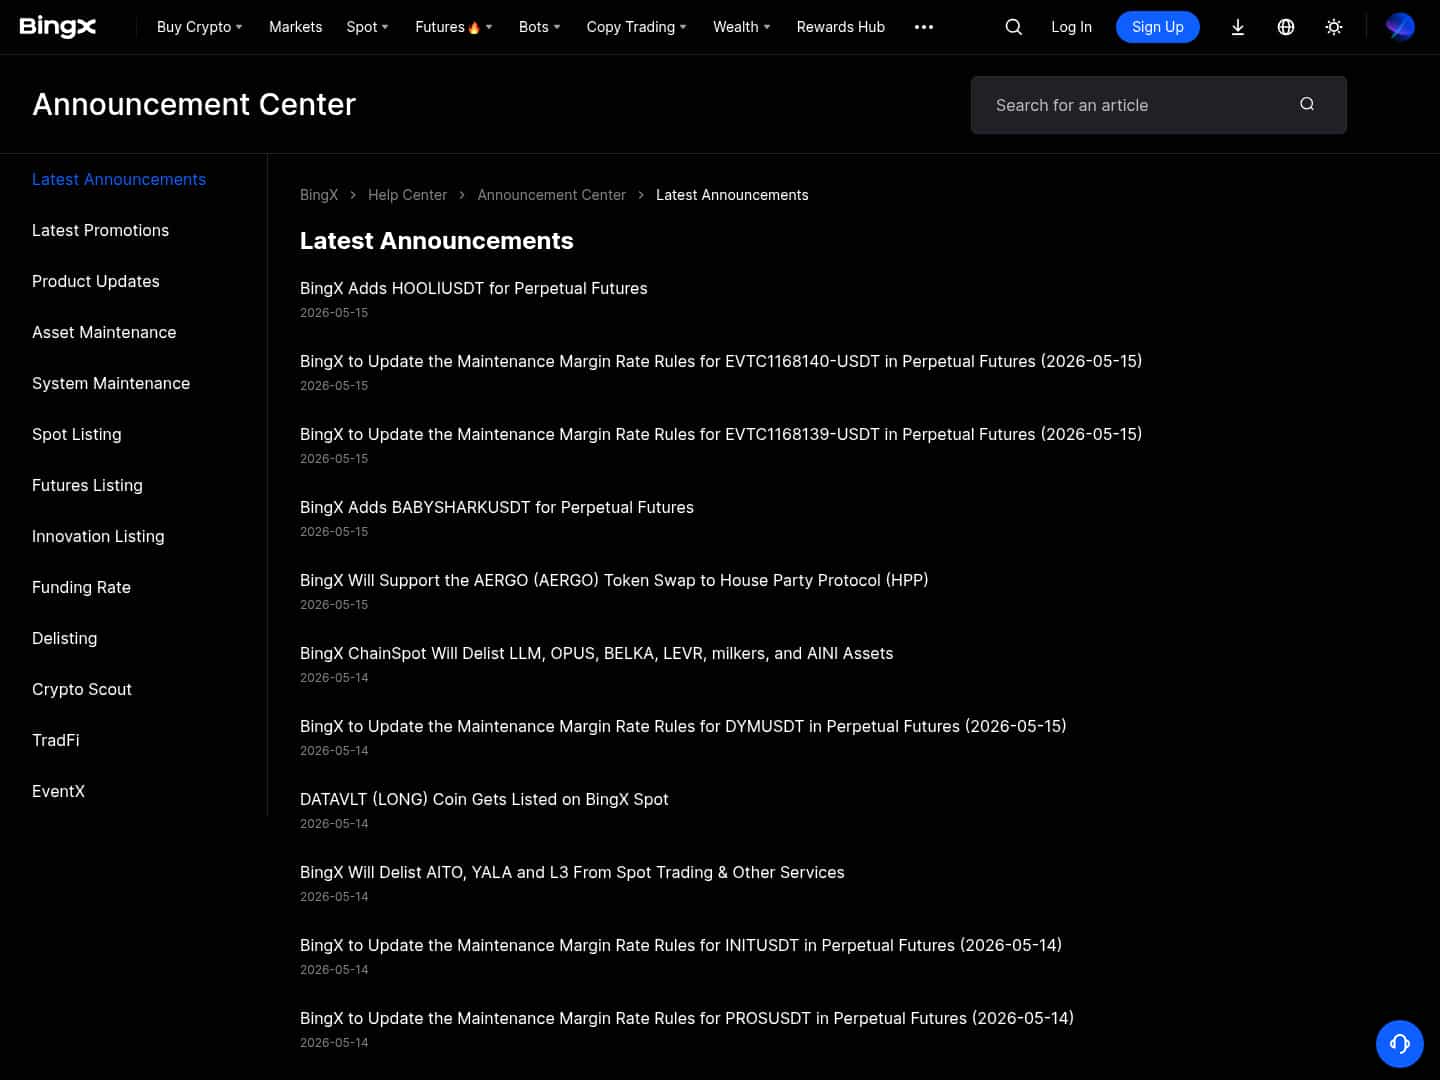Open the language globe icon
1440x1080 pixels.
tap(1286, 27)
